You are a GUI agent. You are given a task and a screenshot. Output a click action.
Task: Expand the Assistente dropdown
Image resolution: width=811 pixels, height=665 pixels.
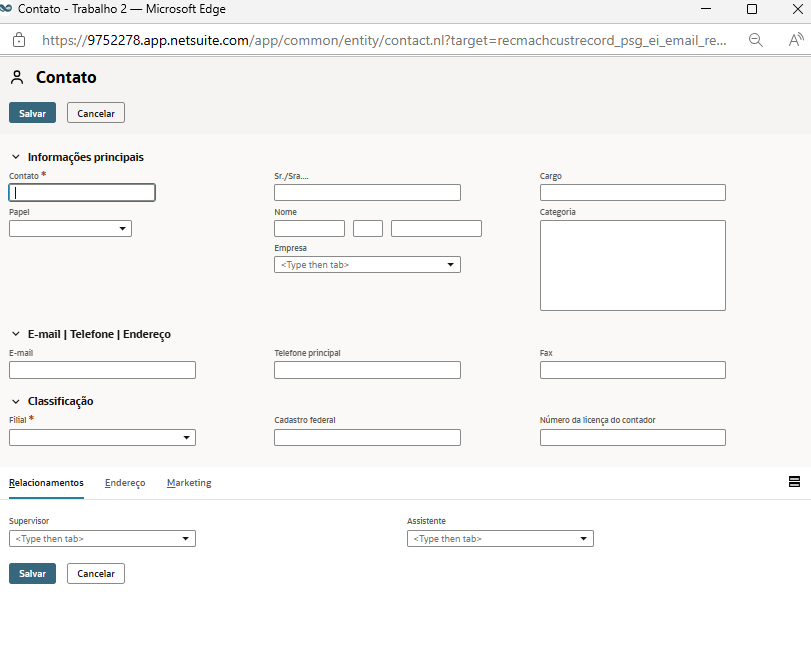[x=584, y=539]
